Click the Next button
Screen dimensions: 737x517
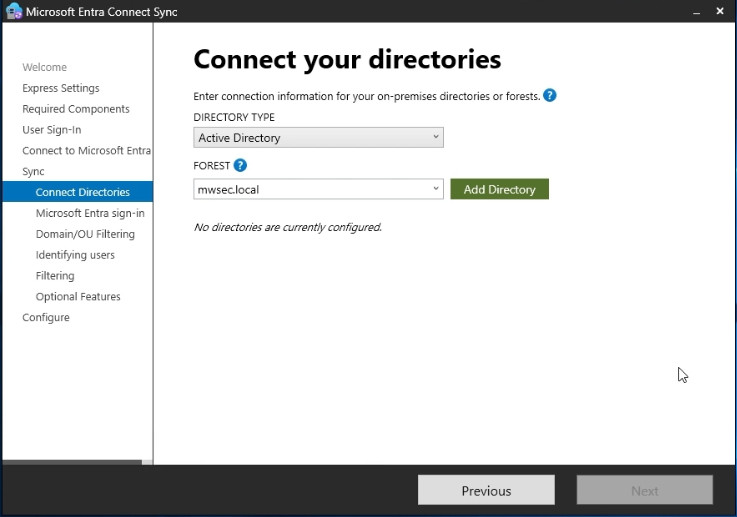(x=644, y=490)
